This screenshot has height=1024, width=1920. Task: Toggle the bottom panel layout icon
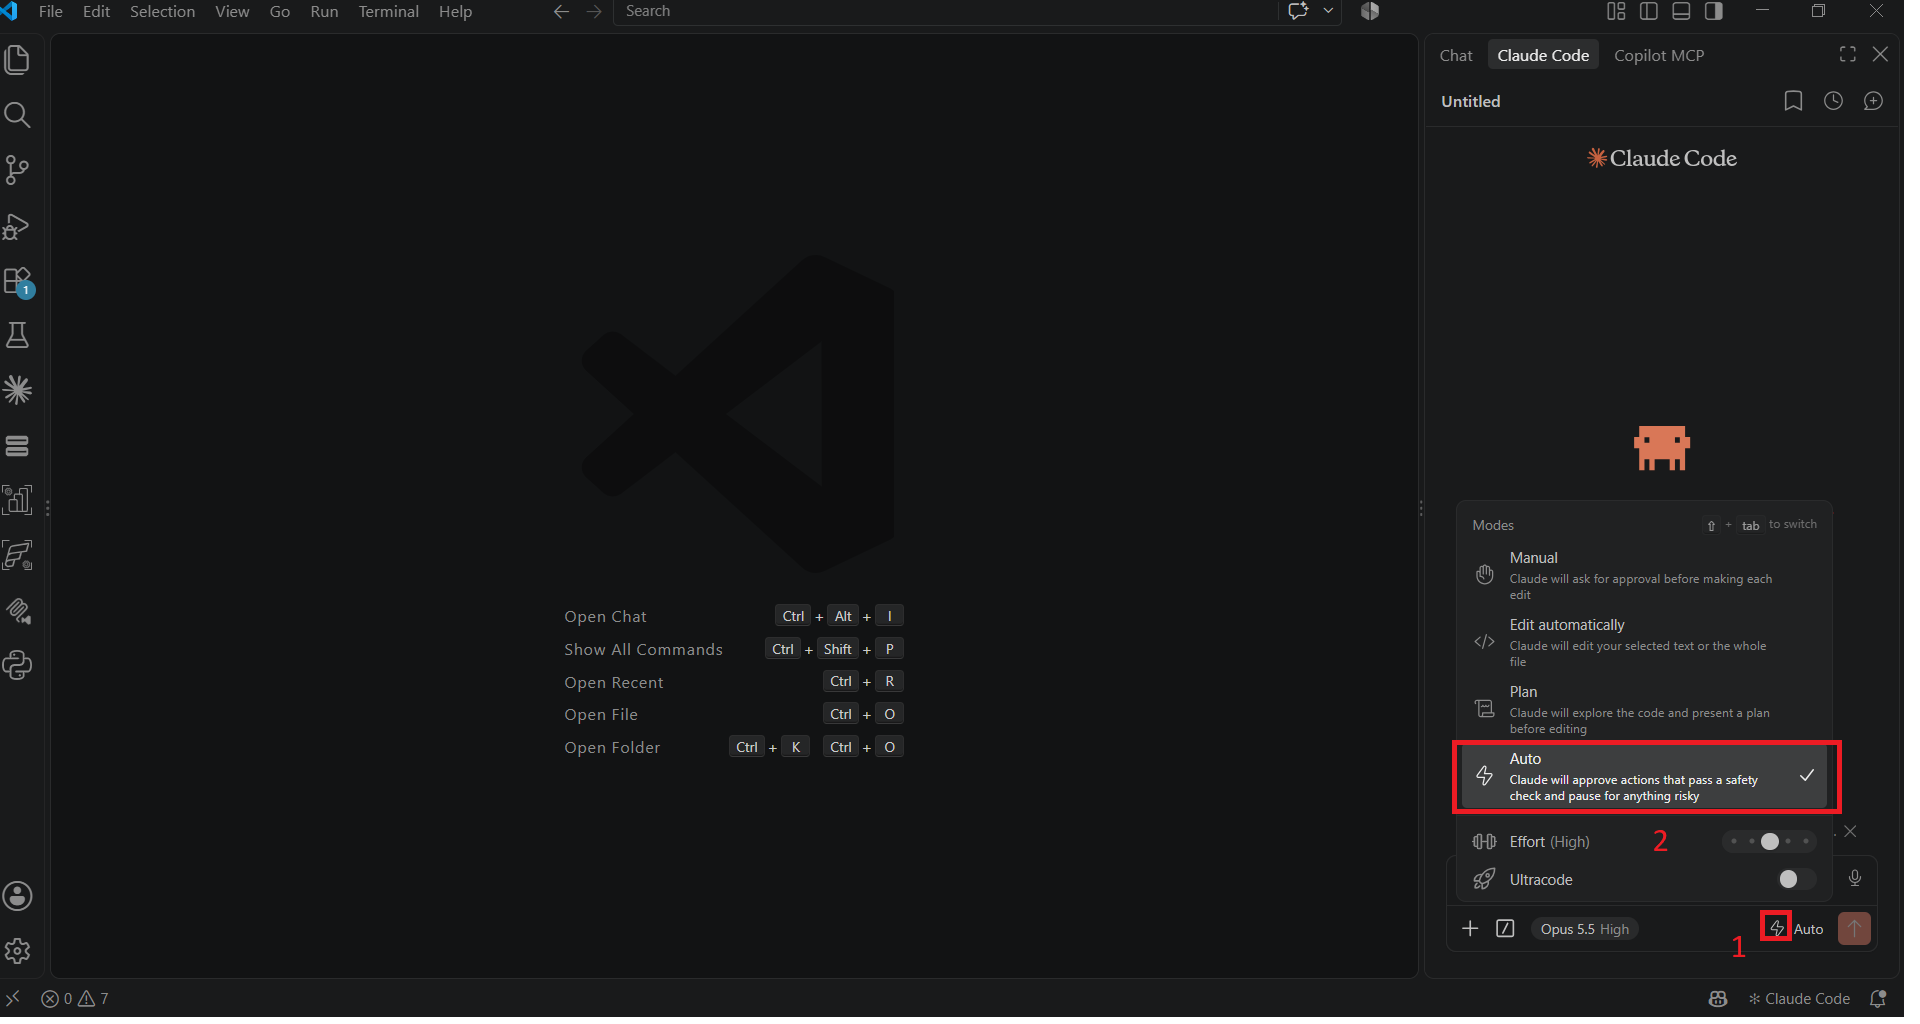(x=1681, y=11)
